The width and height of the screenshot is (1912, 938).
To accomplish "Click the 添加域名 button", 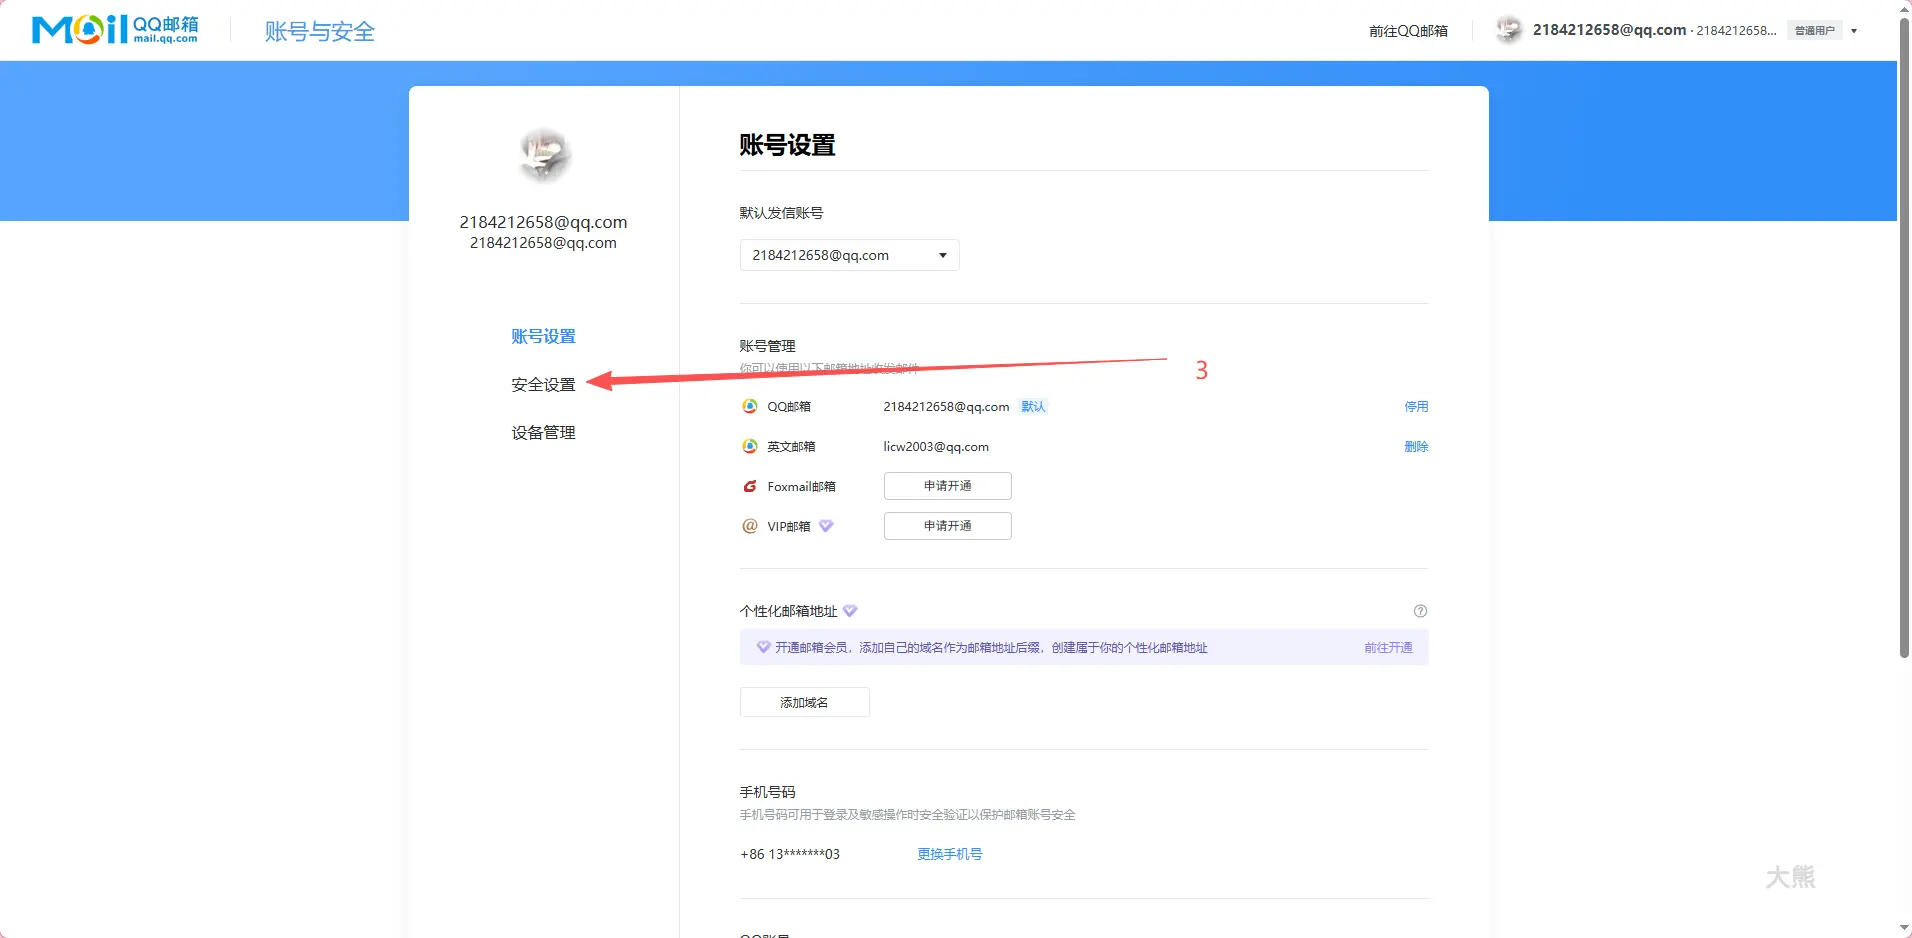I will click(804, 701).
